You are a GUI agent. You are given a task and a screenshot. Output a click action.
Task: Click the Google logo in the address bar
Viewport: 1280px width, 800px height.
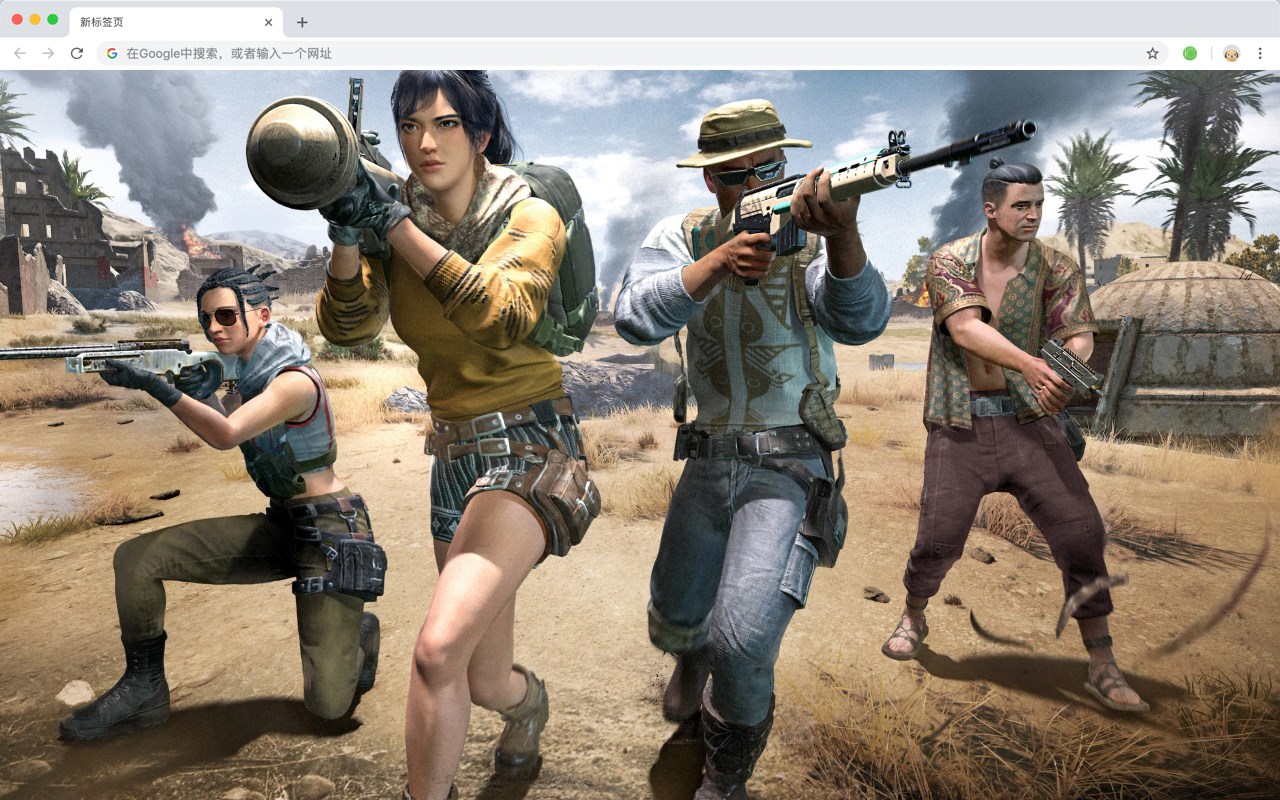click(112, 53)
